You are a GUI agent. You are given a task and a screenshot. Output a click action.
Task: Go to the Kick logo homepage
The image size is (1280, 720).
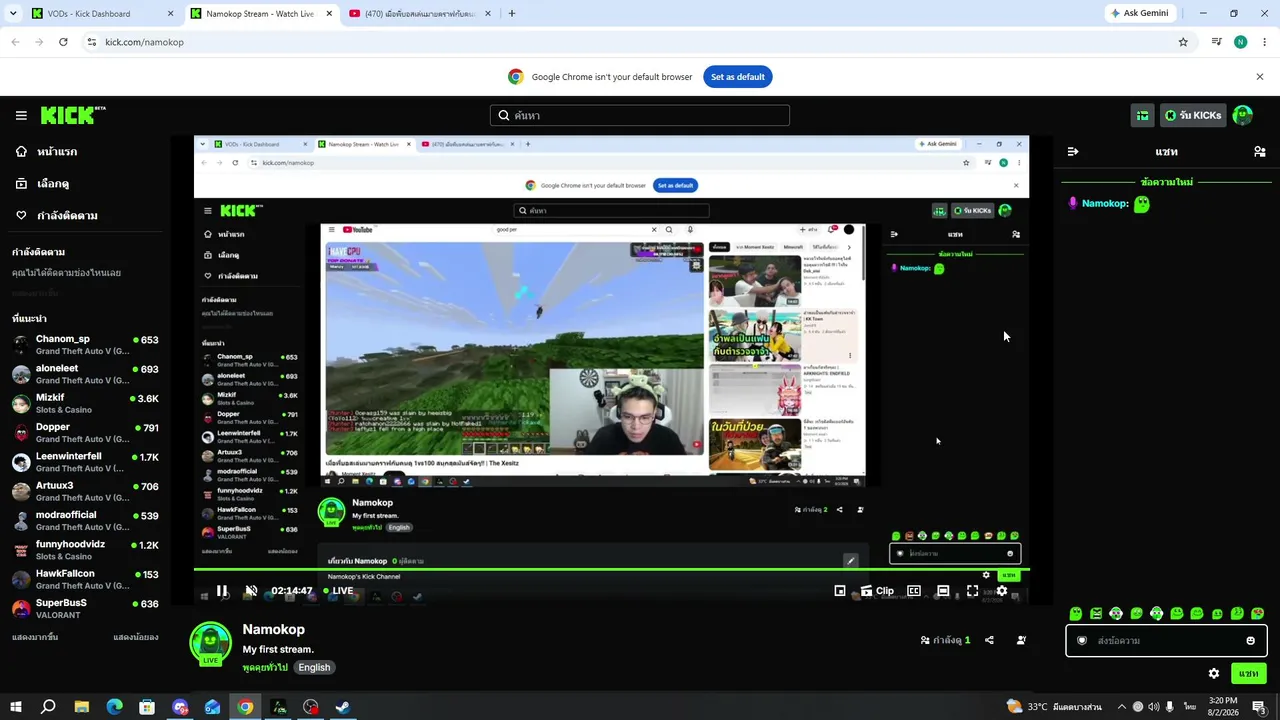click(73, 115)
